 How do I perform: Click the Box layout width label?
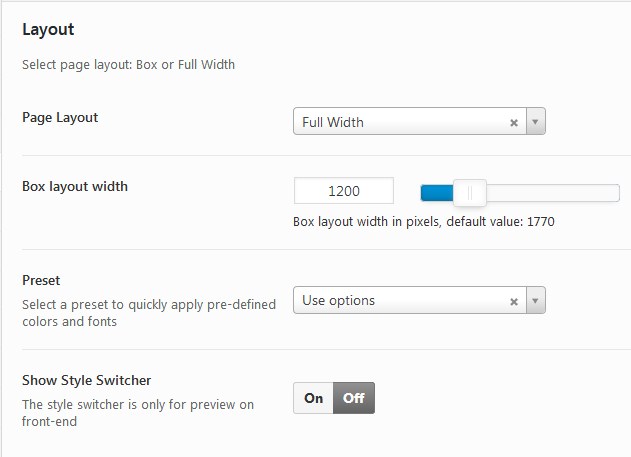coord(75,186)
